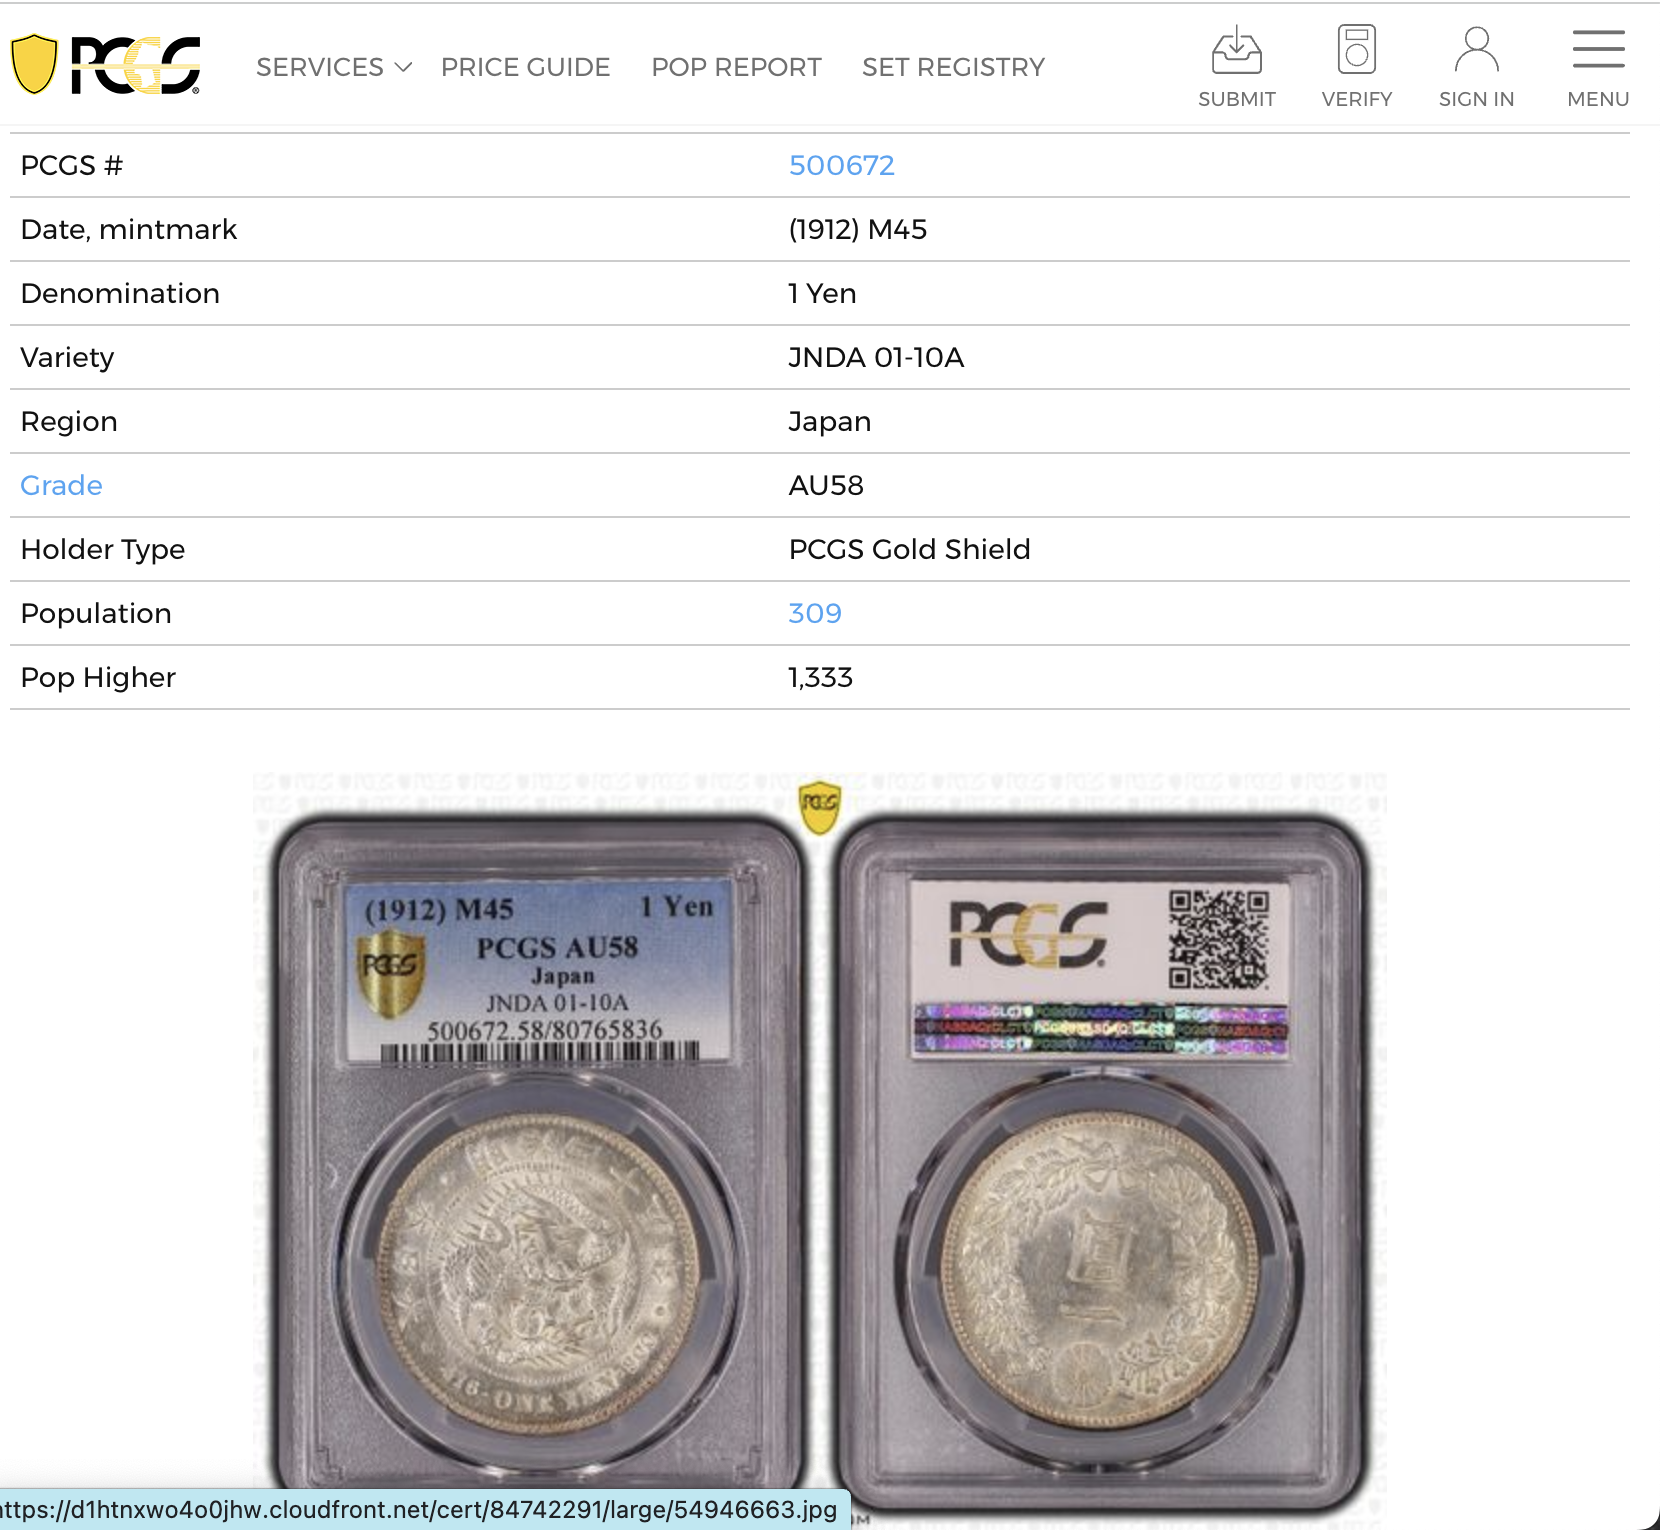The width and height of the screenshot is (1660, 1530).
Task: Select Set Registry in the navigation
Action: (953, 67)
